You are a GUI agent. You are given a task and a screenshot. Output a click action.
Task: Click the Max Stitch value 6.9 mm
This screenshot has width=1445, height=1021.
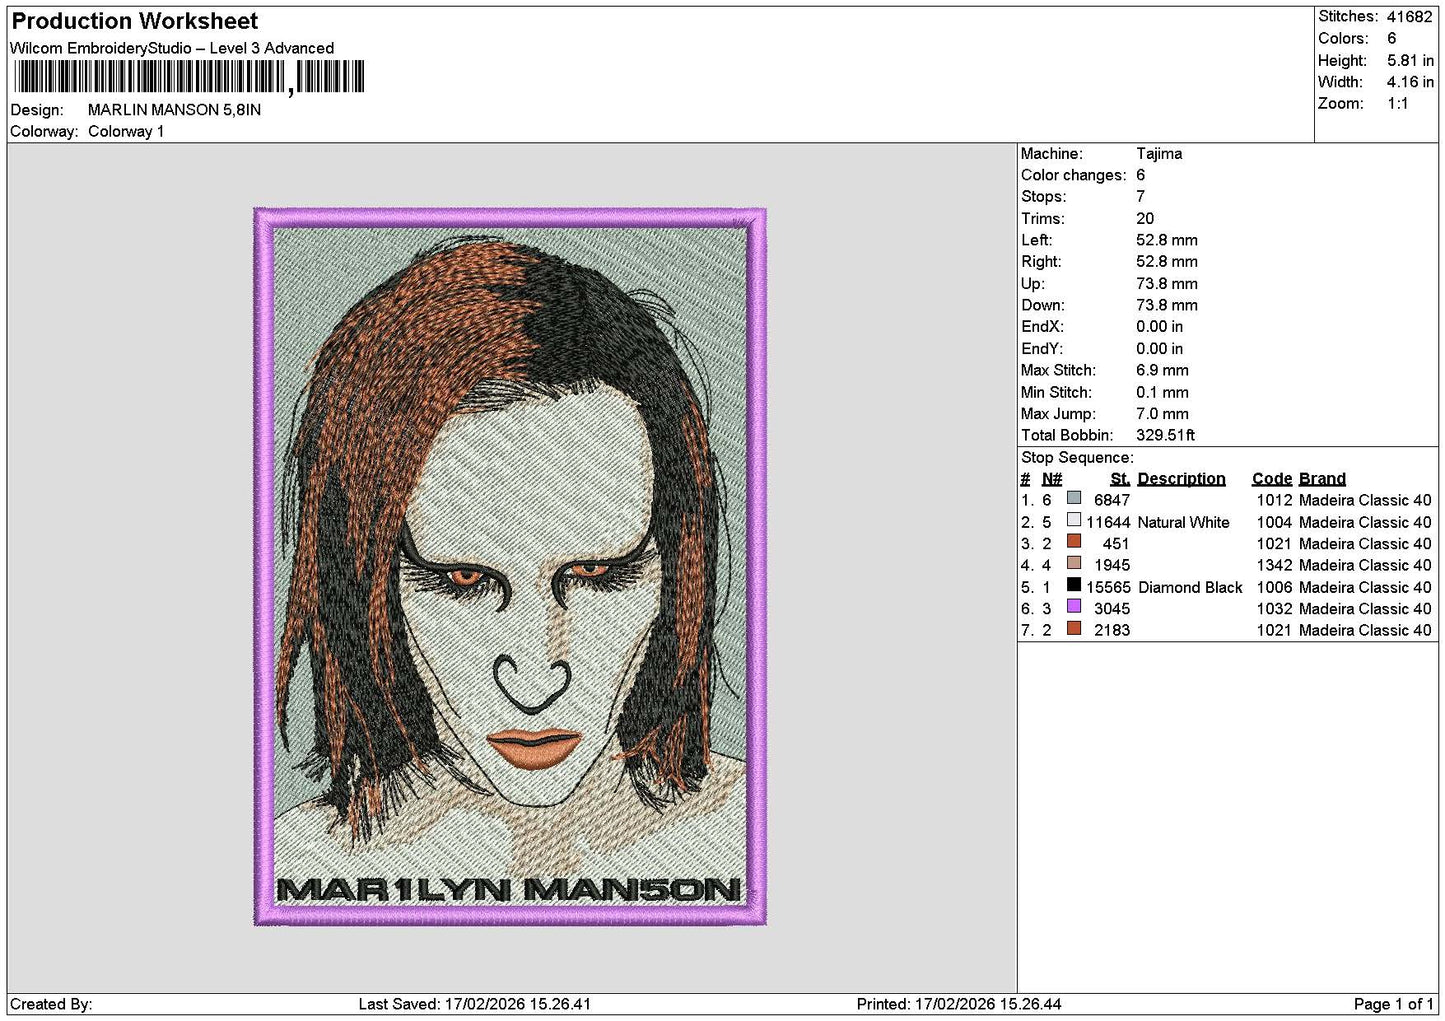1162,370
